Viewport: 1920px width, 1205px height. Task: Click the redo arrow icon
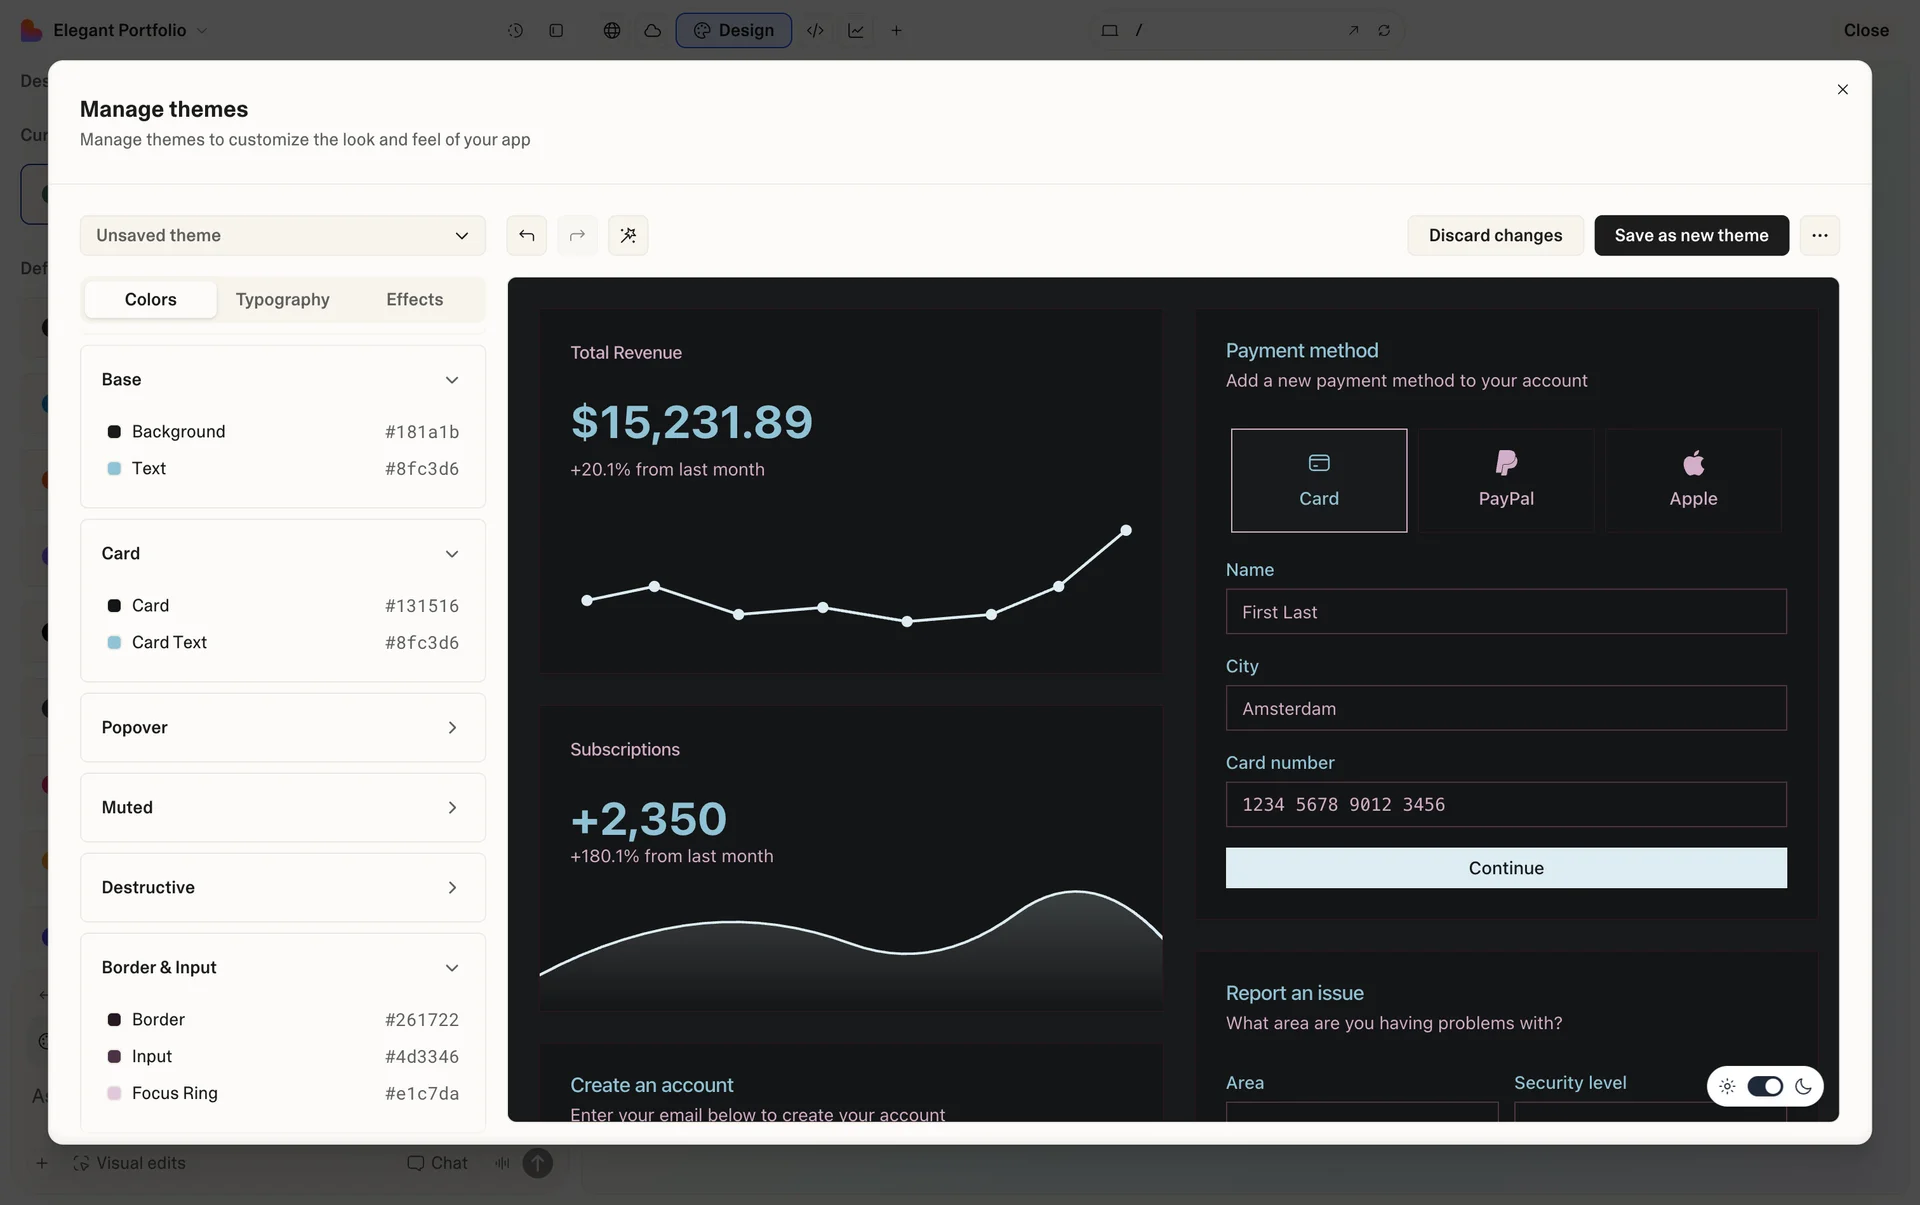click(x=577, y=235)
